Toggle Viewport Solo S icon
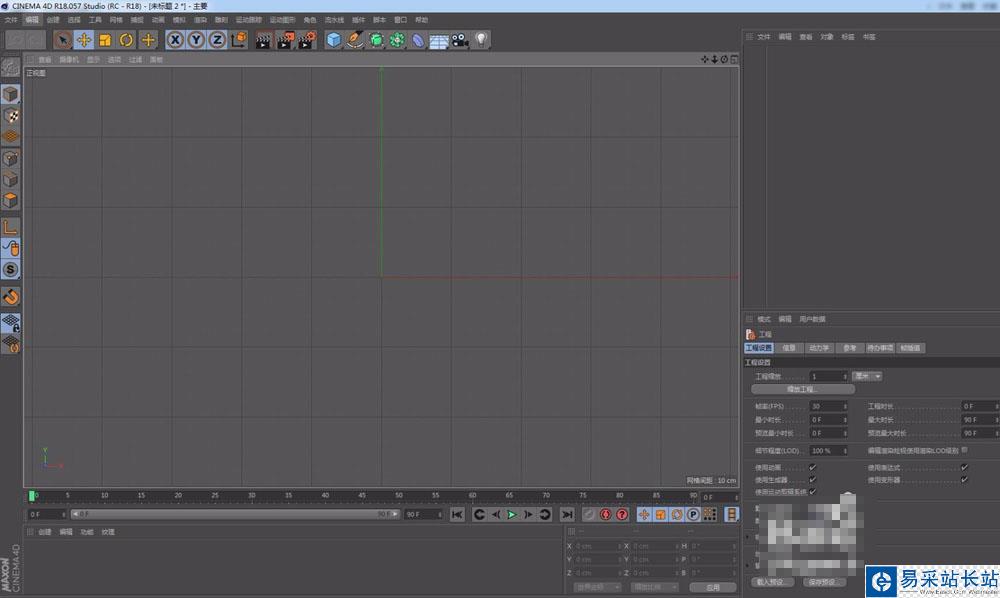1000x598 pixels. click(11, 270)
